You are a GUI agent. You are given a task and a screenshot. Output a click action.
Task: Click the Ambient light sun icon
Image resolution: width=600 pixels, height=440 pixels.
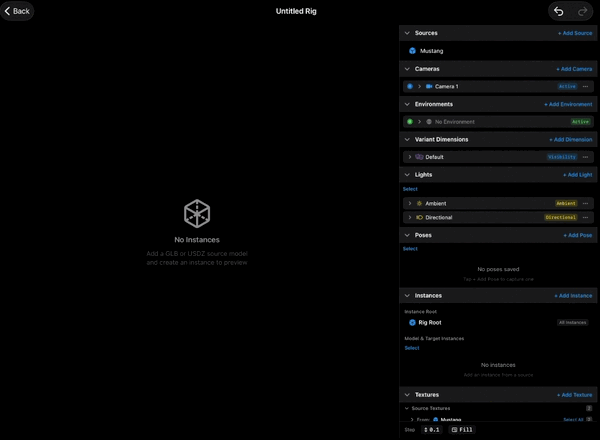pyautogui.click(x=419, y=204)
